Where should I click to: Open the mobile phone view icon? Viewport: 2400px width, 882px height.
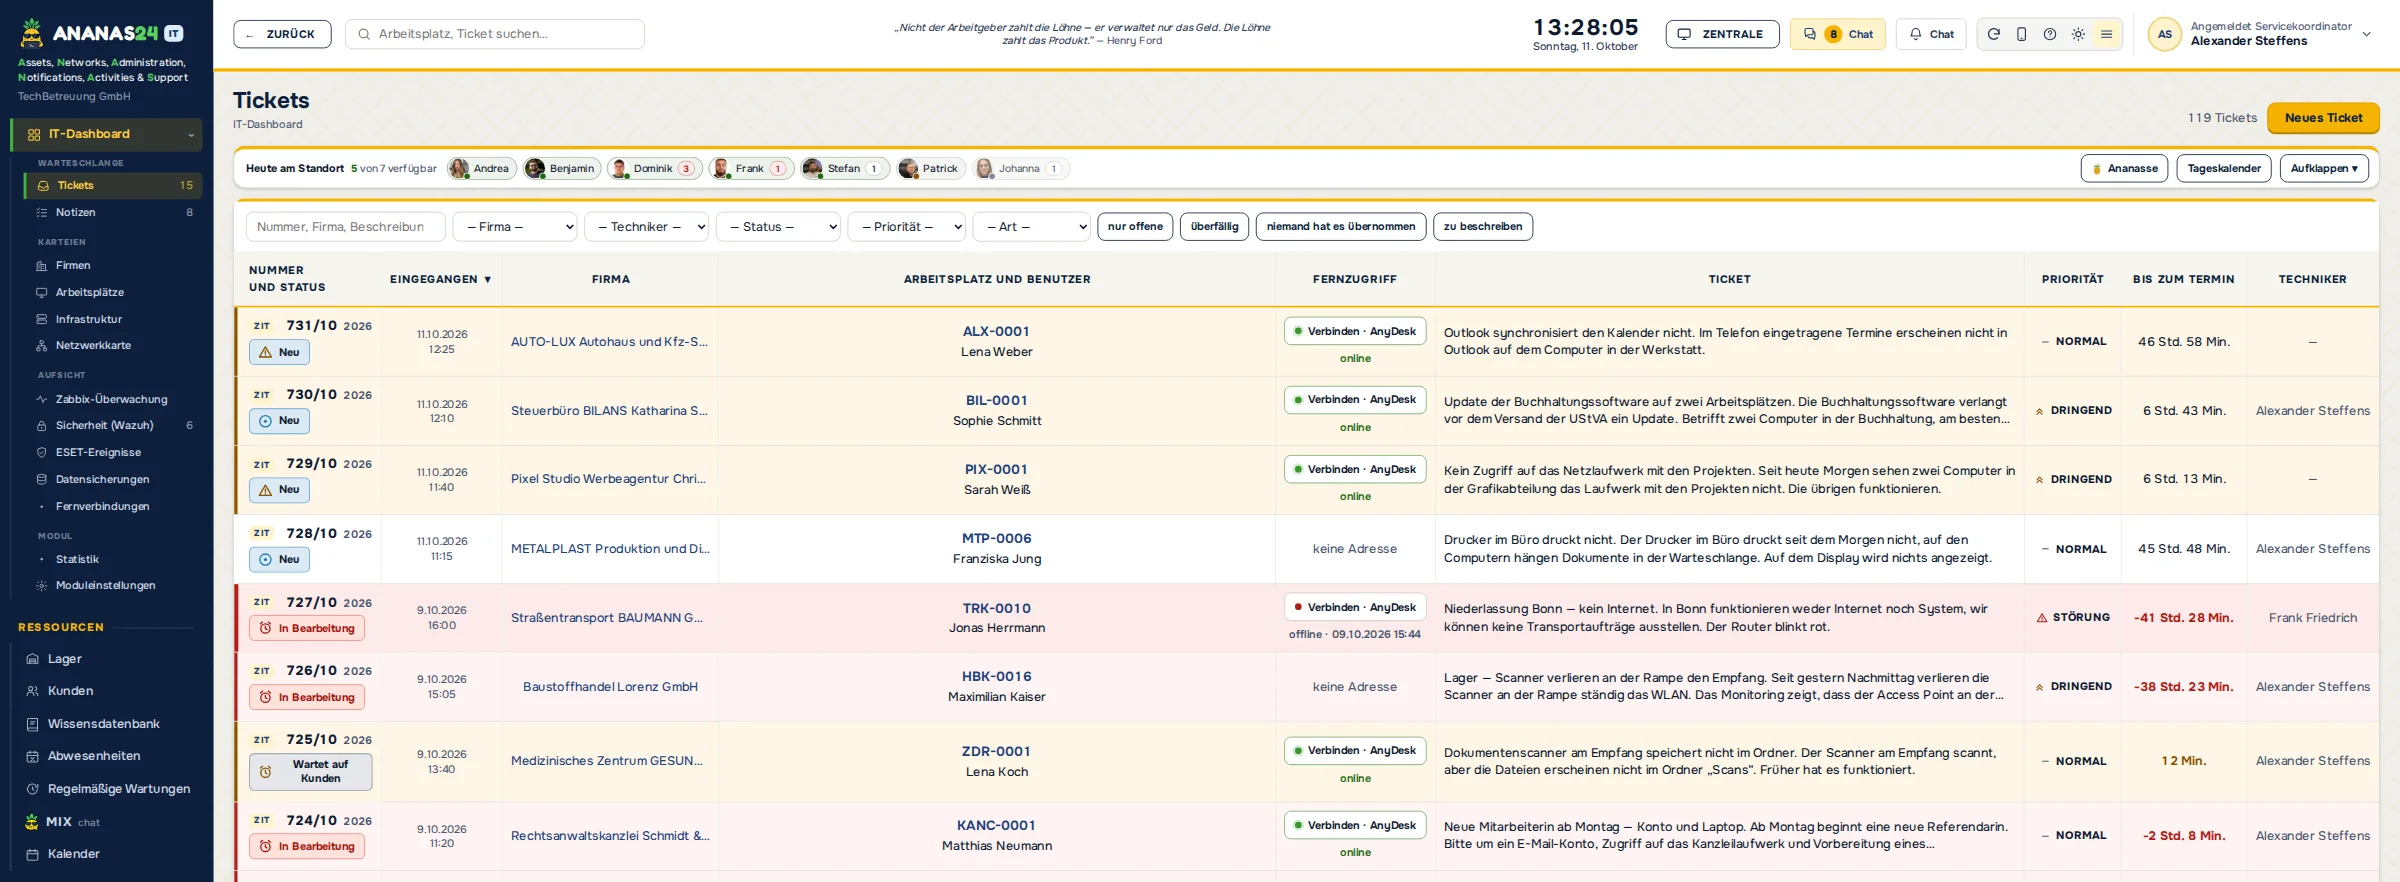pos(2021,34)
